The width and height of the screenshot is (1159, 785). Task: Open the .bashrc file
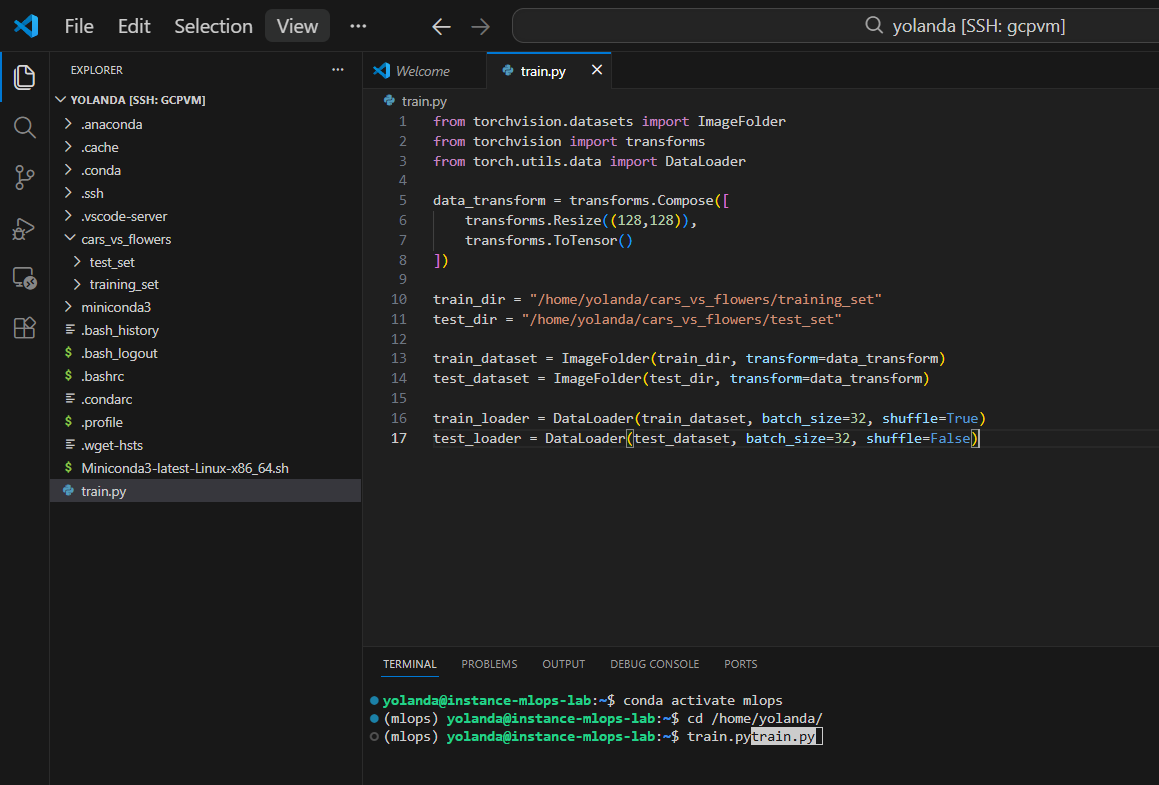point(102,376)
